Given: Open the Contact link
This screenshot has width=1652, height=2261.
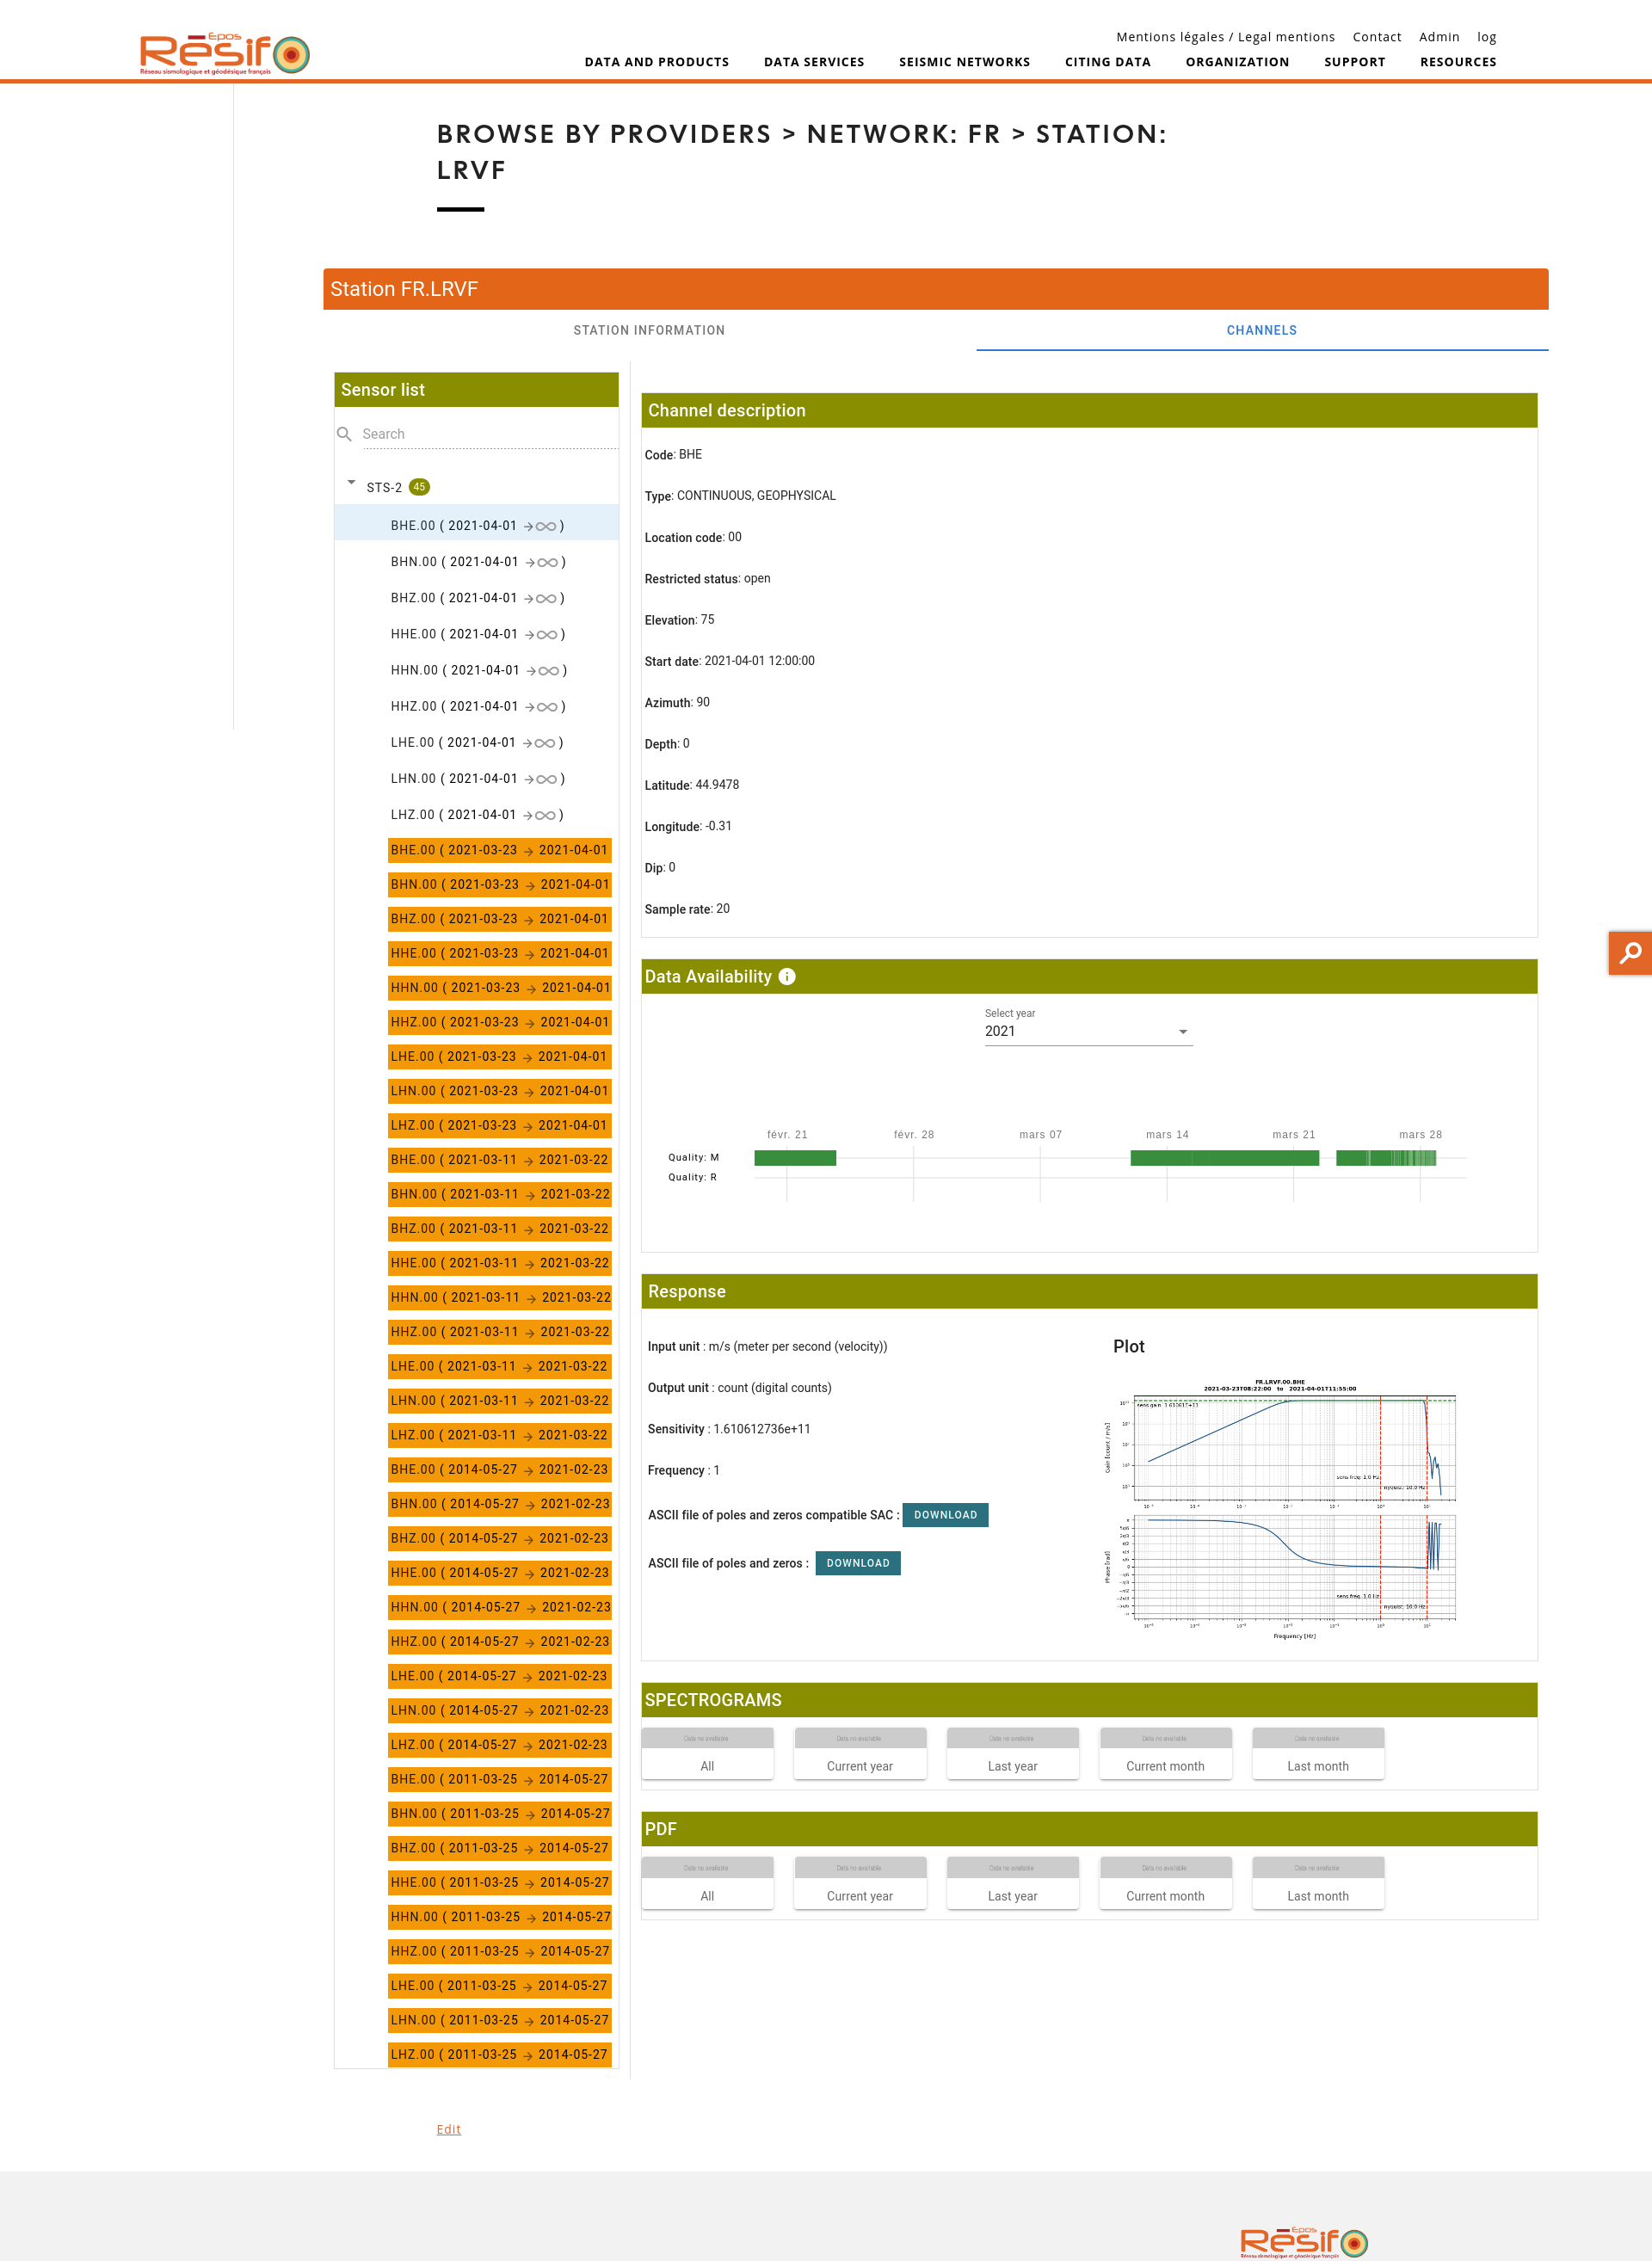Looking at the screenshot, I should 1377,37.
